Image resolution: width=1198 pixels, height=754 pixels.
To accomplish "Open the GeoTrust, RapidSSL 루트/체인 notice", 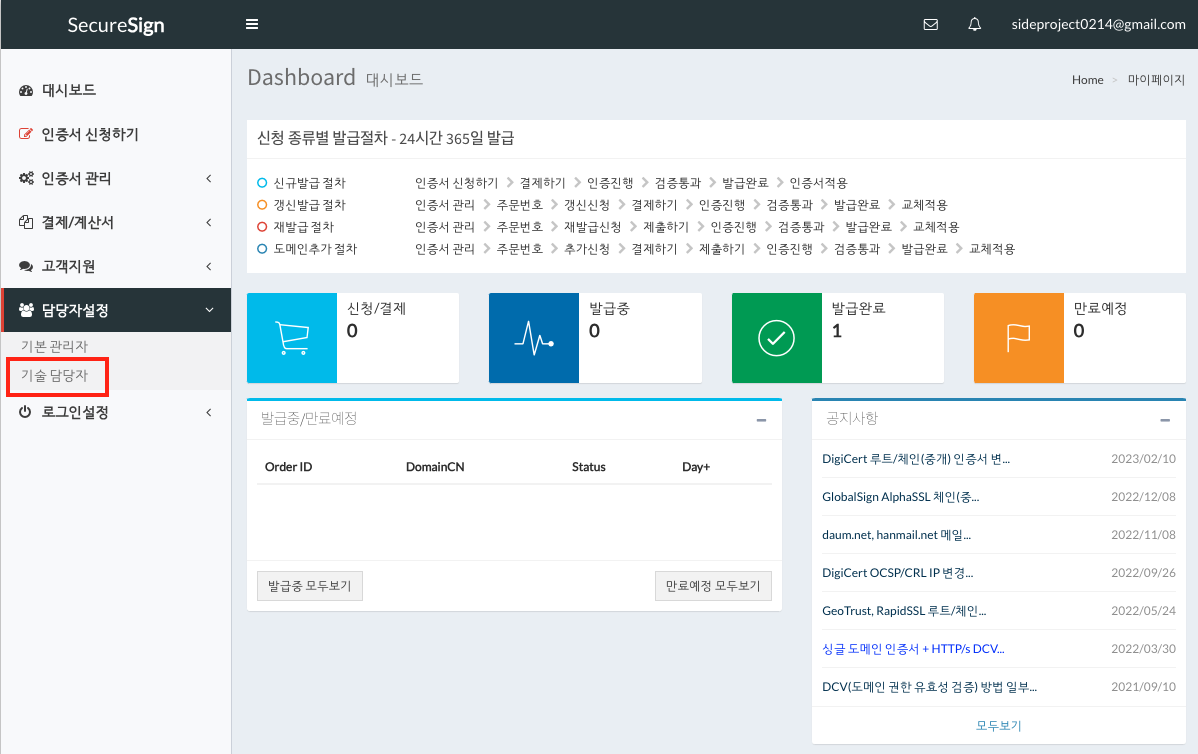I will click(x=904, y=611).
